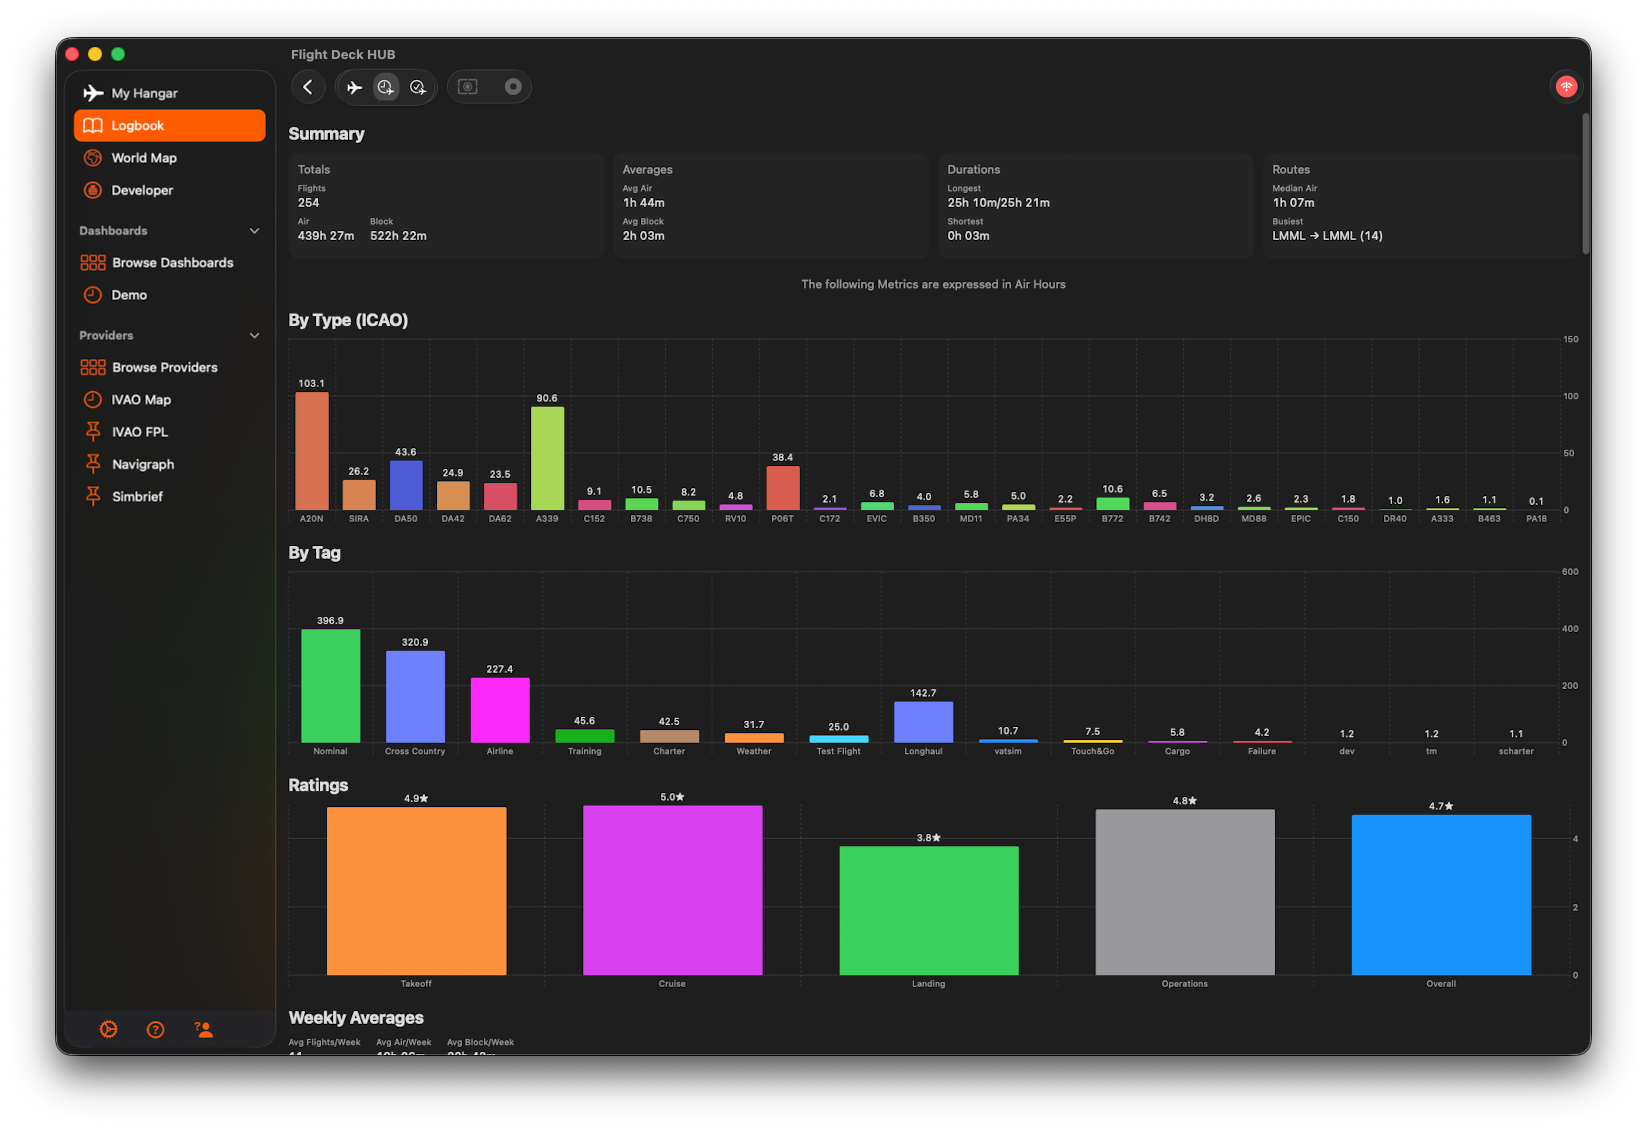This screenshot has width=1647, height=1129.
Task: Collapse the Providers section chevron
Action: [x=254, y=336]
